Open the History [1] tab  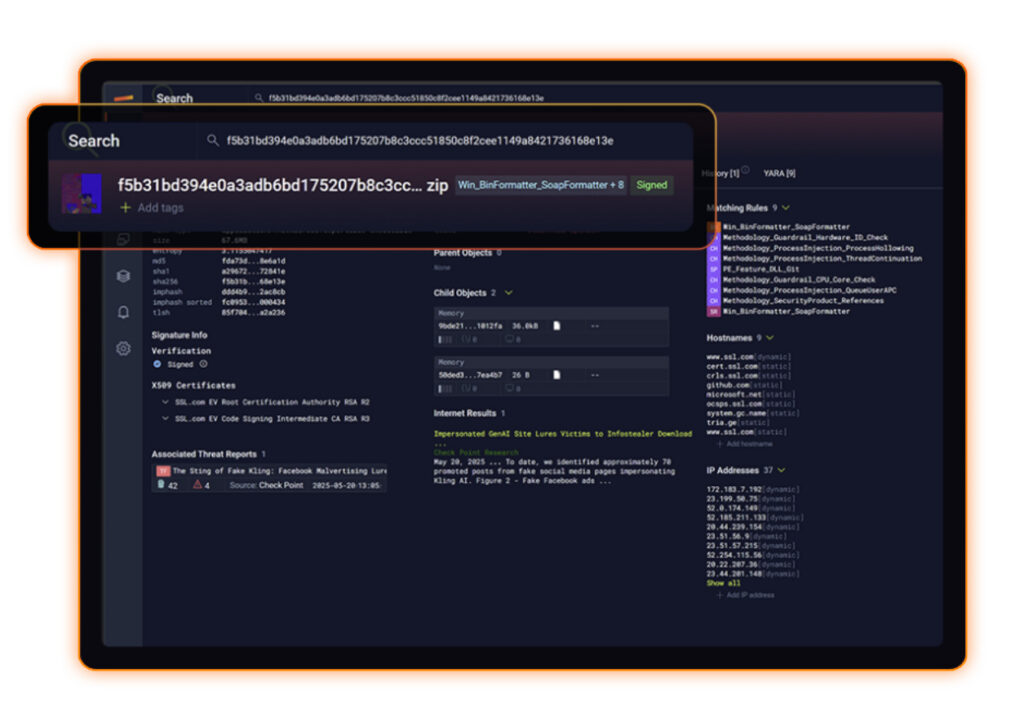click(720, 173)
